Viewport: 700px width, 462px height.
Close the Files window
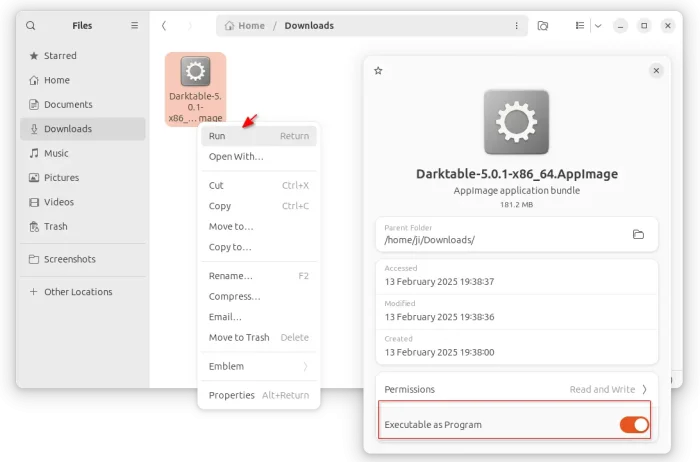pyautogui.click(x=668, y=26)
